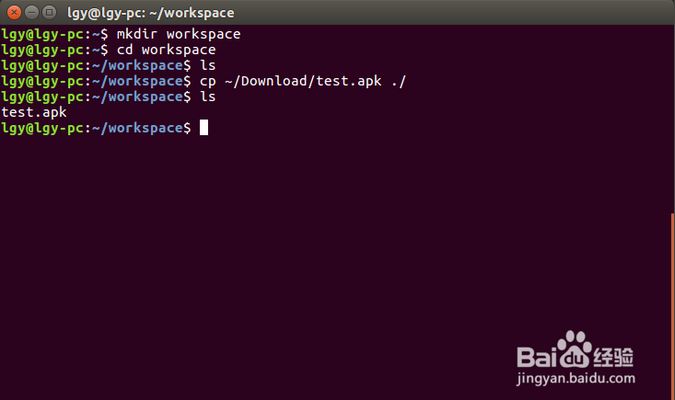Click the second 'ls' command

coord(207,96)
